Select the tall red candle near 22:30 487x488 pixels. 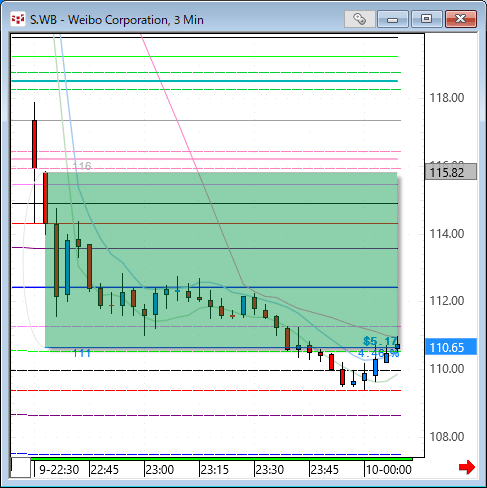34,144
